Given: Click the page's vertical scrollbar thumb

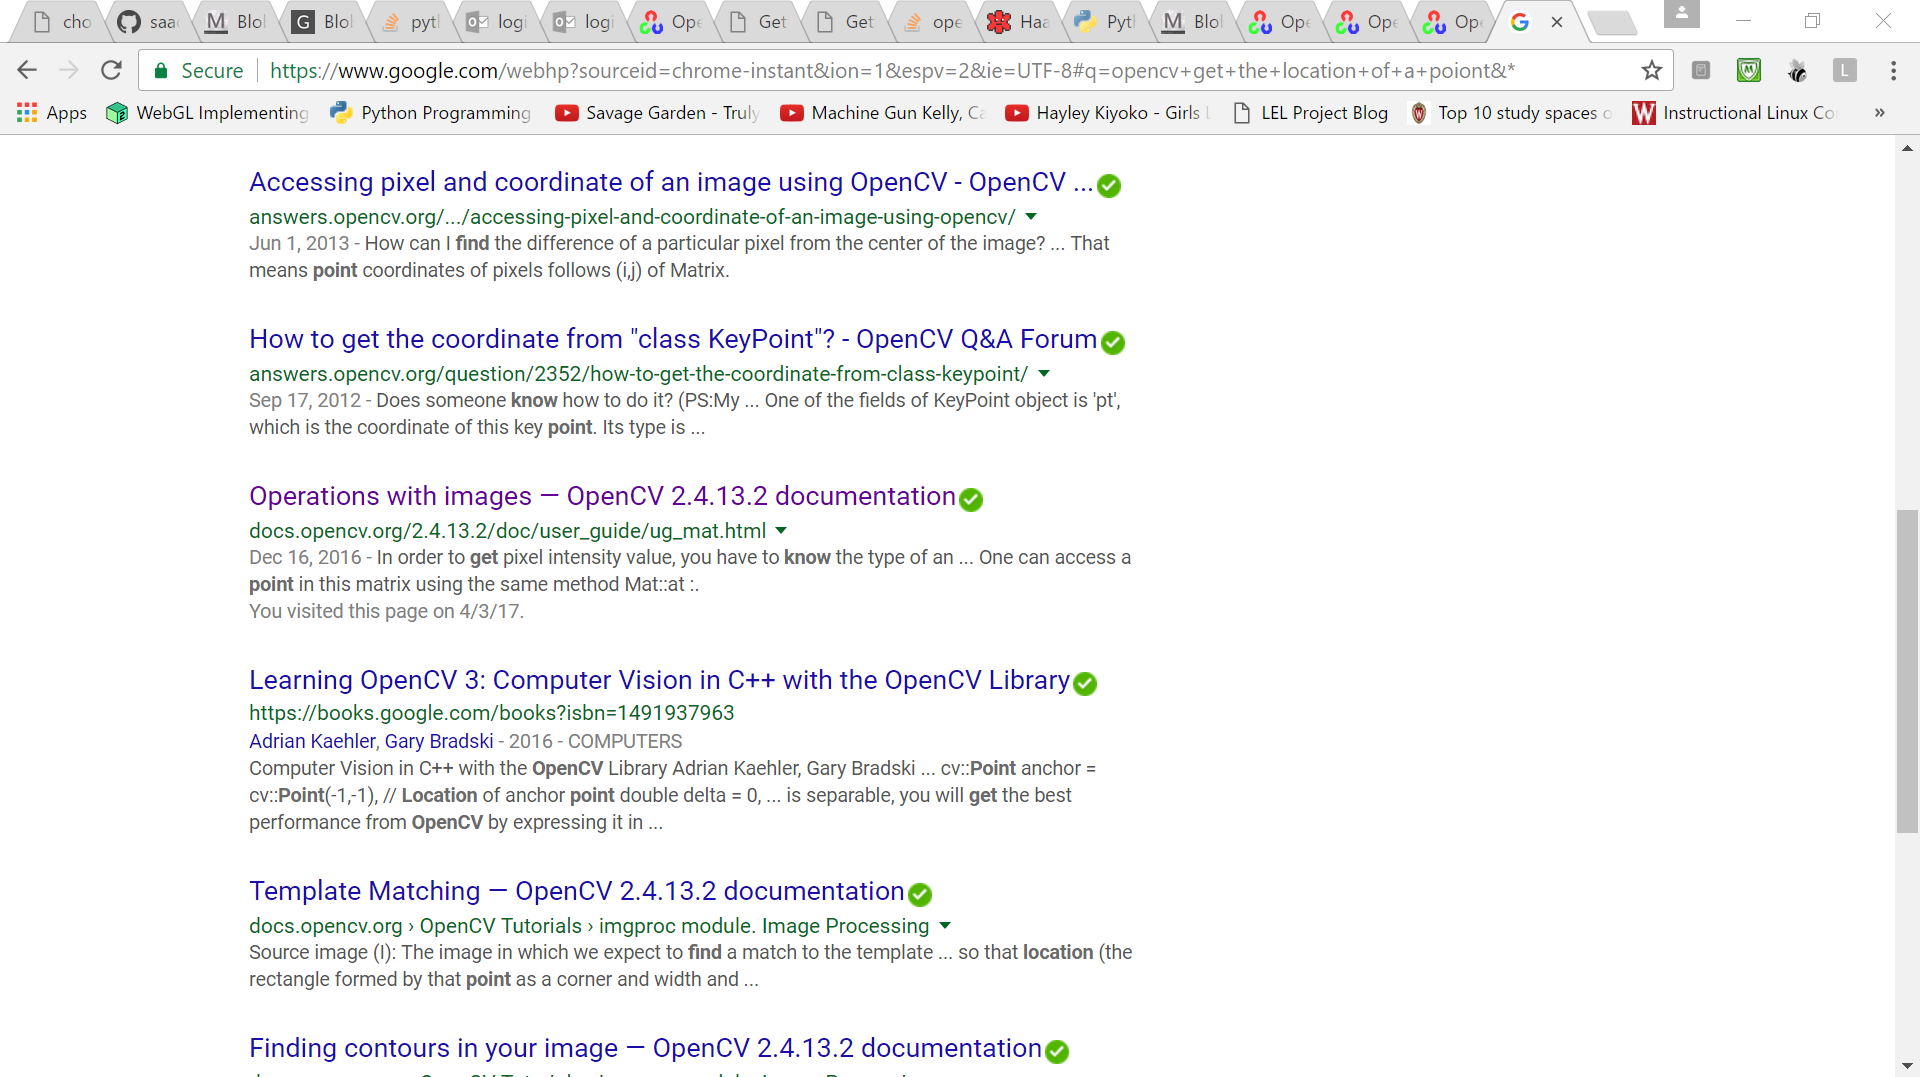Looking at the screenshot, I should pos(1907,670).
